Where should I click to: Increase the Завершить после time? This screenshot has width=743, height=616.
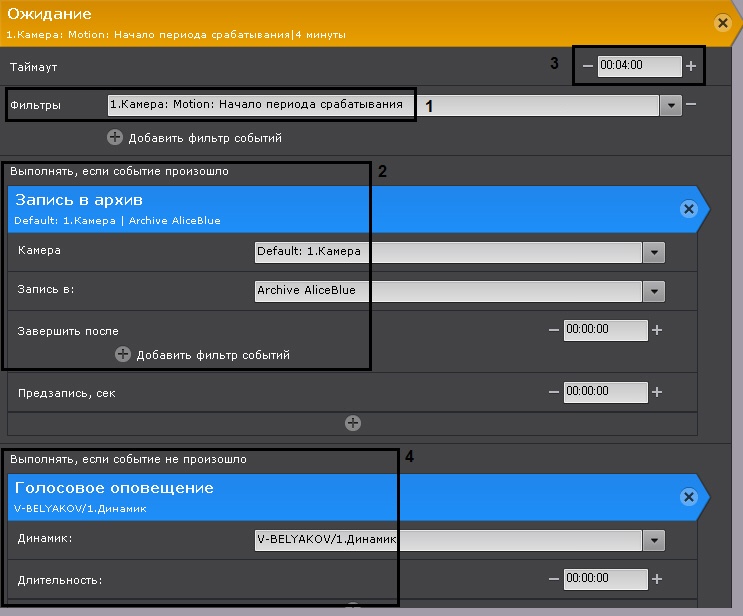[x=657, y=330]
